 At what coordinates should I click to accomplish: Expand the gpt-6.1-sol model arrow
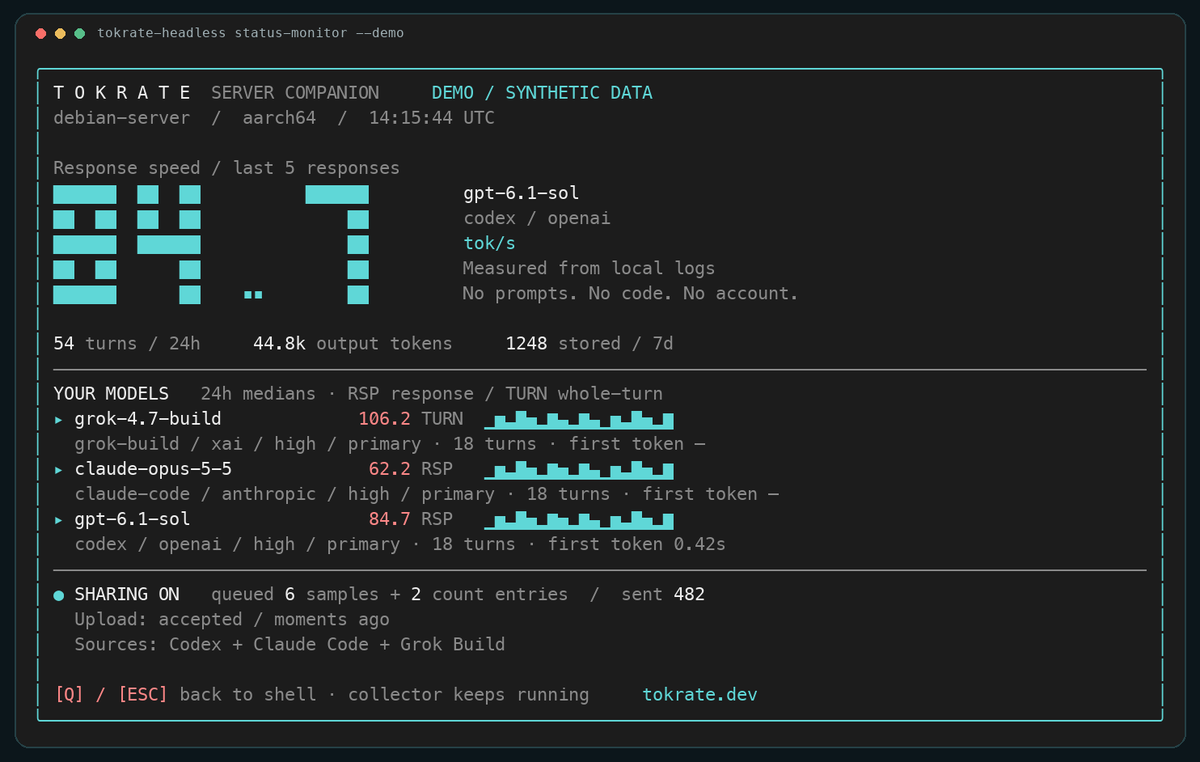pos(58,519)
